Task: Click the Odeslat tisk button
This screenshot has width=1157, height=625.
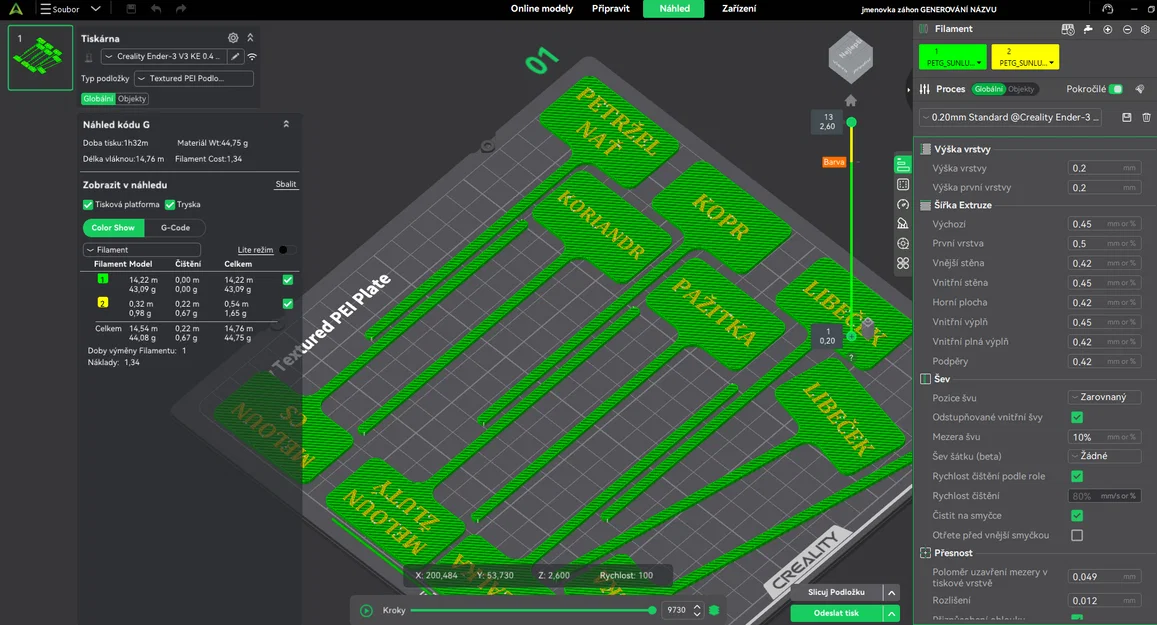Action: click(x=836, y=613)
